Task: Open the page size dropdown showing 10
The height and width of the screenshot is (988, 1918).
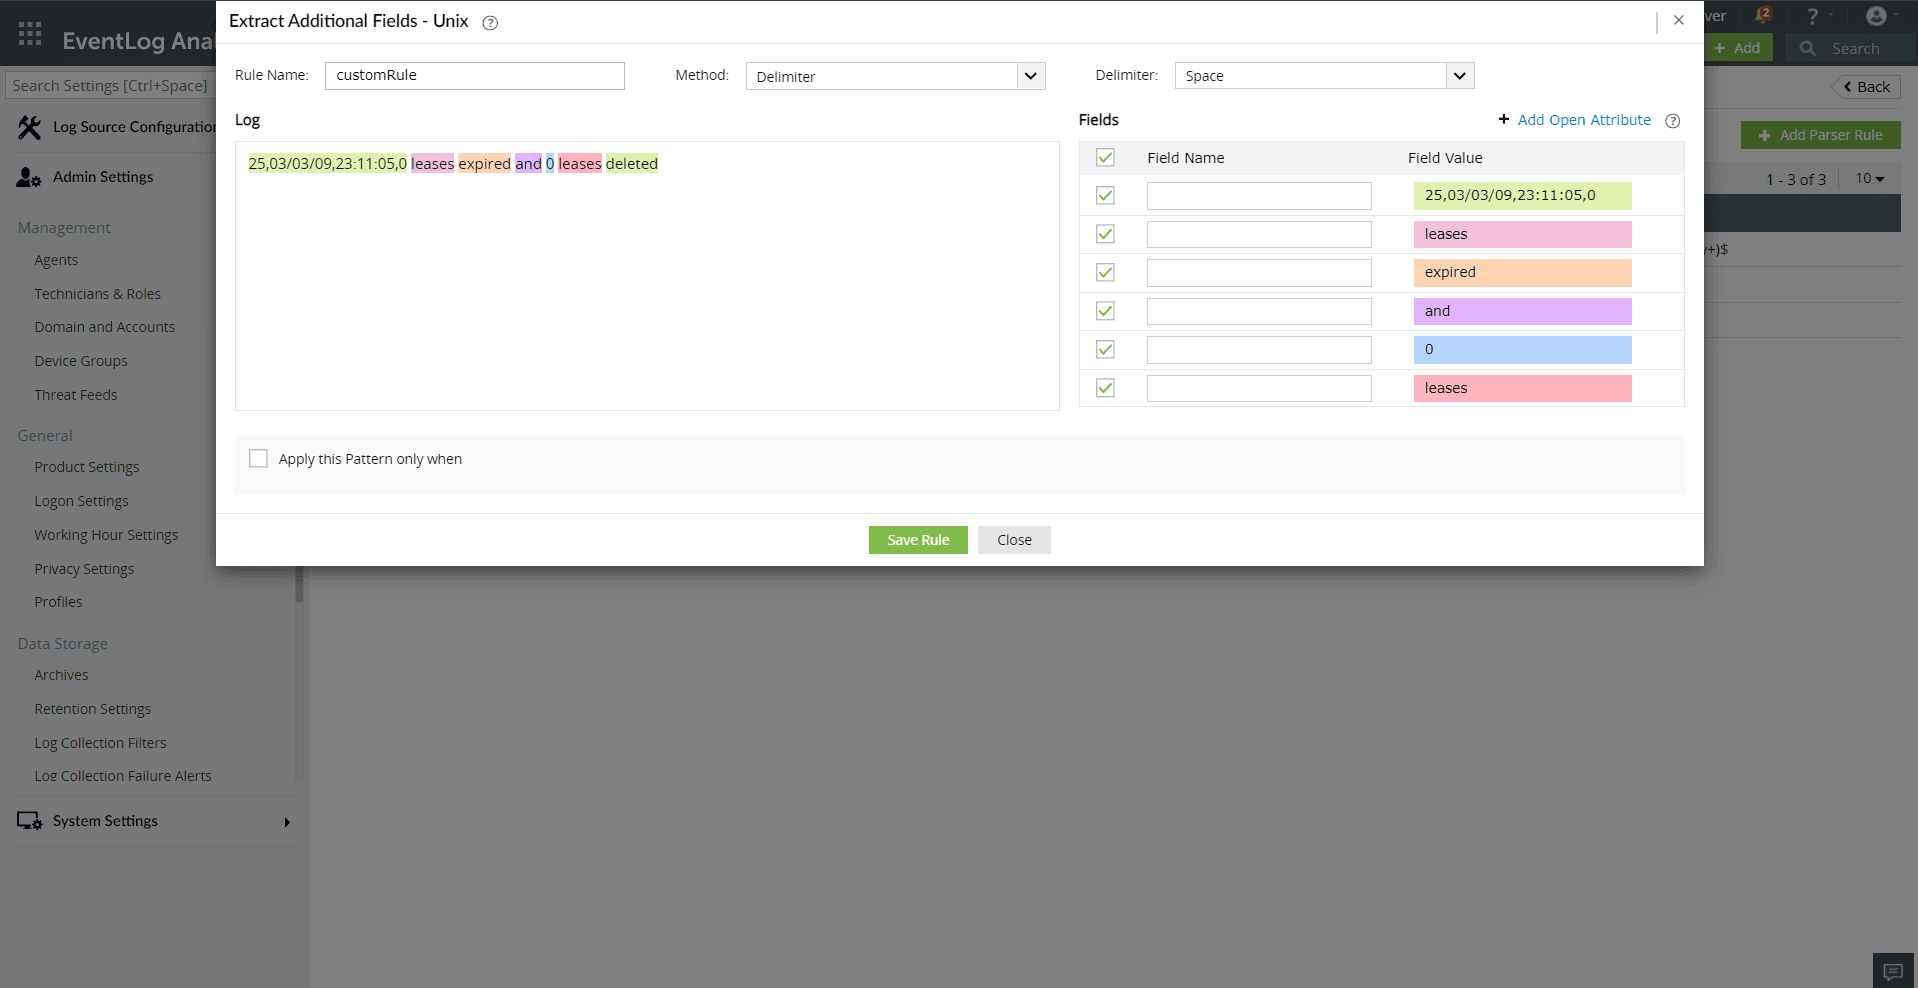Action: (1869, 179)
